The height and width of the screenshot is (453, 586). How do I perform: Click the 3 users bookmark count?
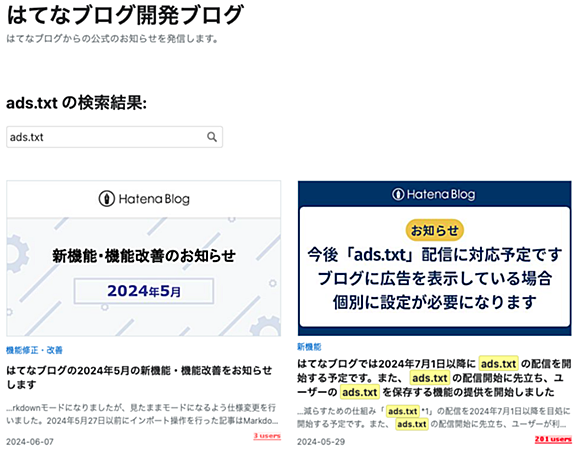pyautogui.click(x=267, y=436)
